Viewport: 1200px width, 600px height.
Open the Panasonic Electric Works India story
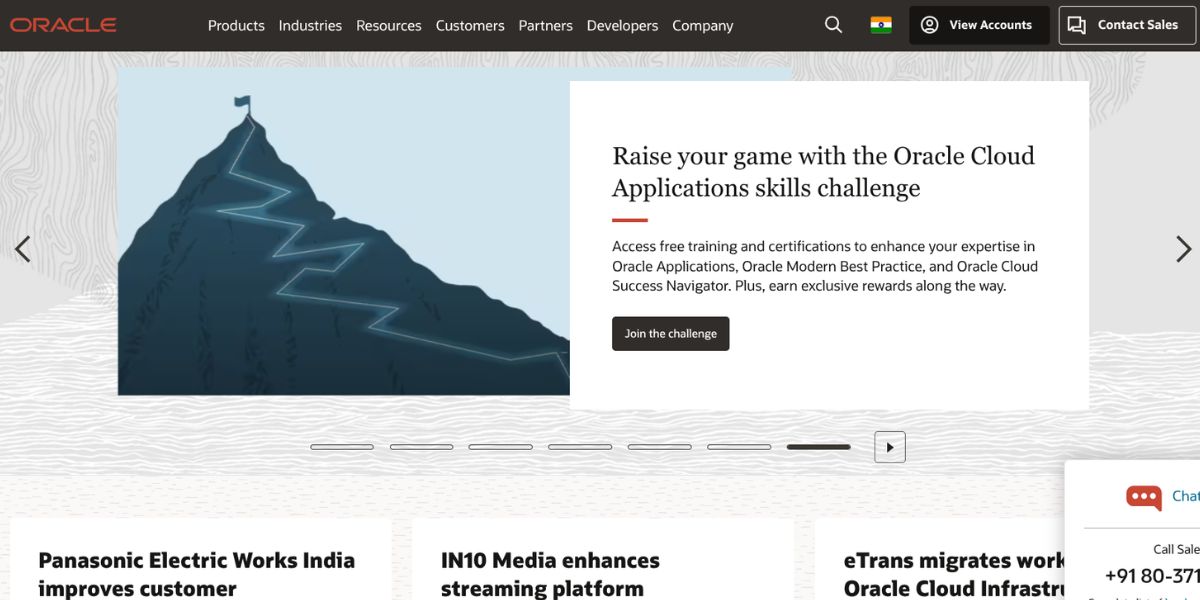(196, 573)
